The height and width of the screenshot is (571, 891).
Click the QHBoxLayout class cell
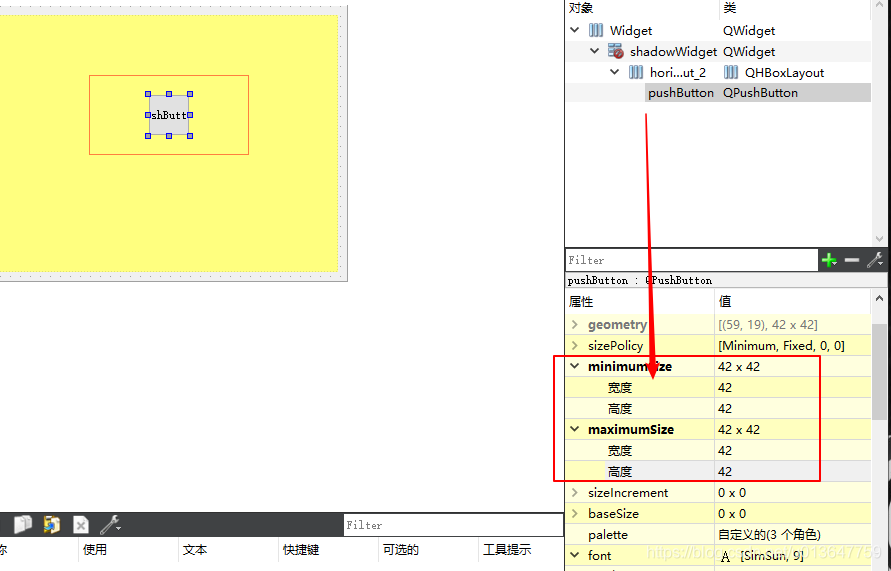[x=784, y=72]
